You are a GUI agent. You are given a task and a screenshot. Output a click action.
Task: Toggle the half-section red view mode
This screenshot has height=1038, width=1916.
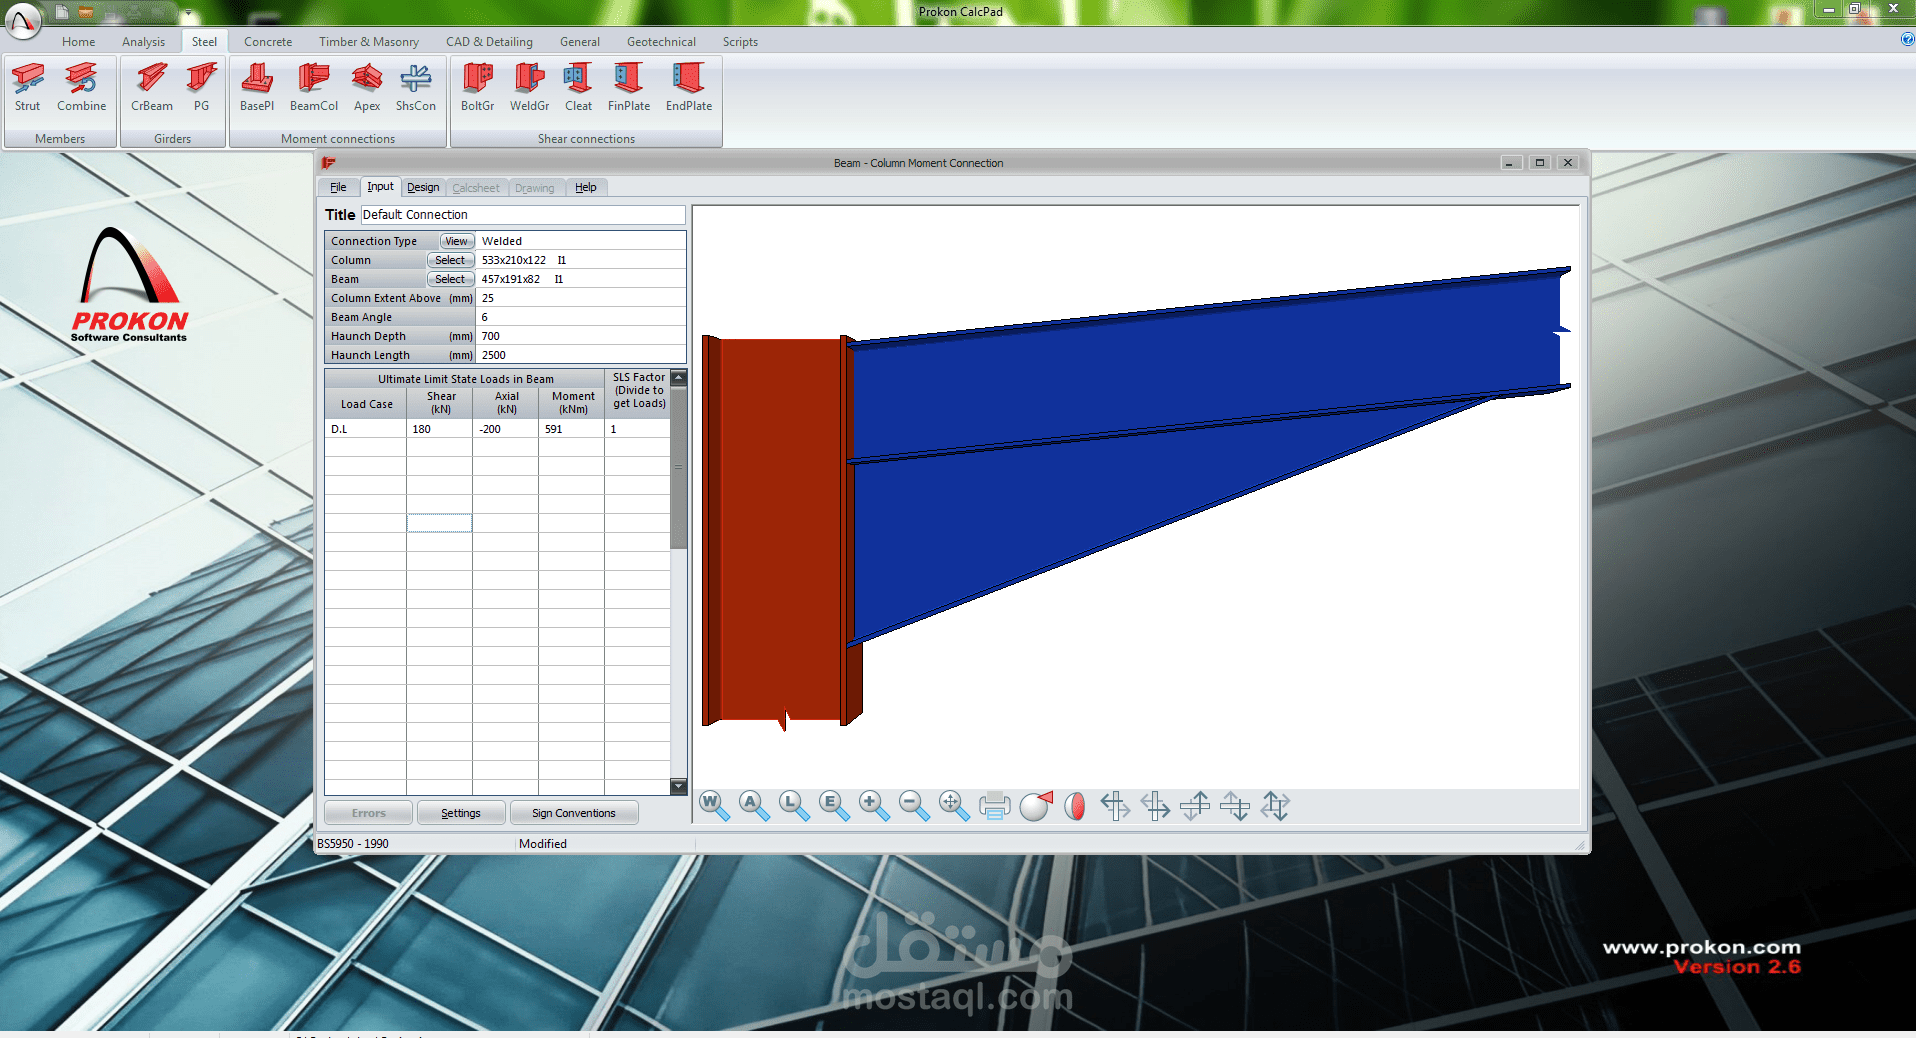click(x=1074, y=806)
